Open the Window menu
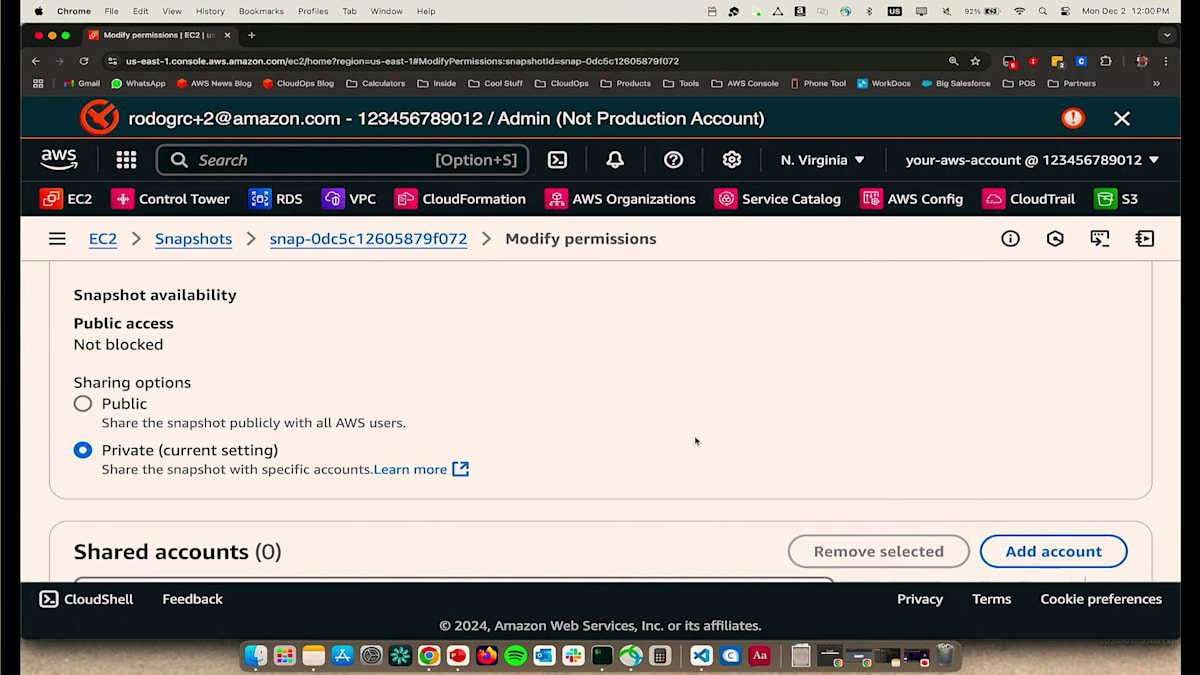This screenshot has height=675, width=1200. click(386, 11)
